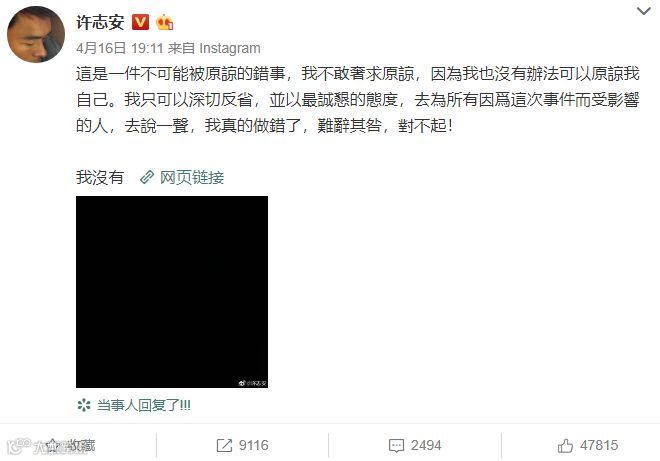660x461 pixels.
Task: Open the 许志安 profile avatar
Action: (x=36, y=35)
